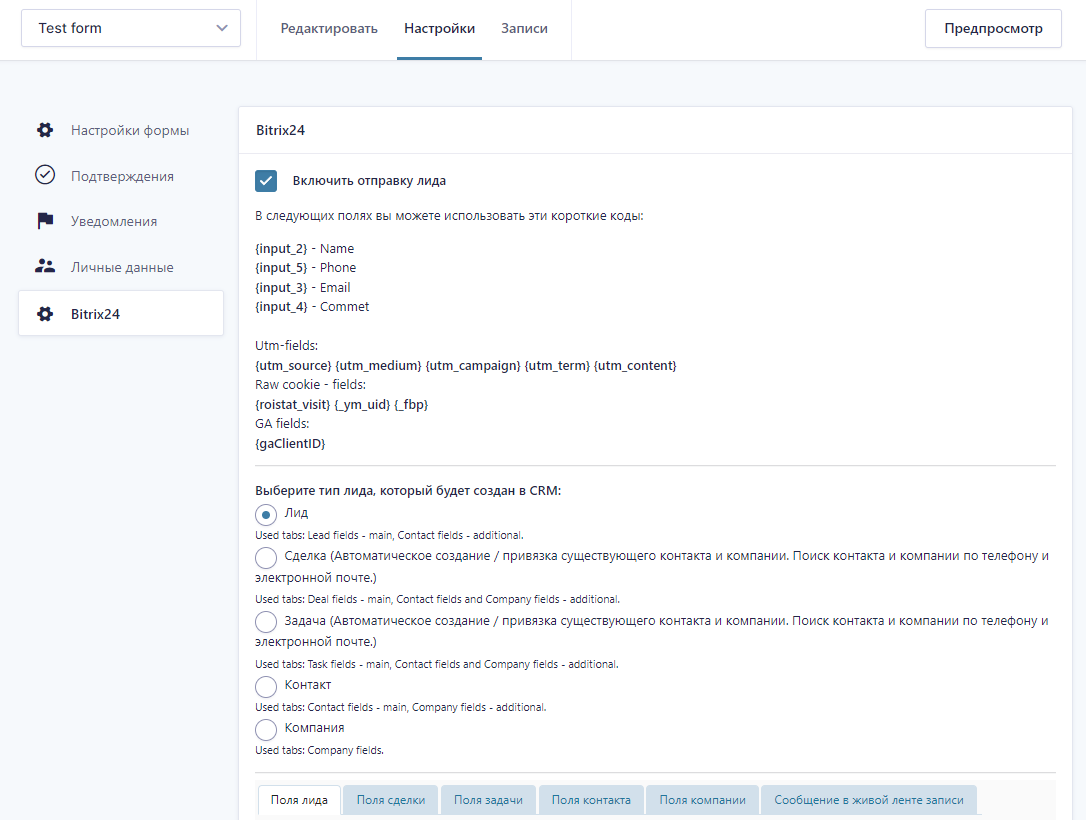
Task: Open Подтверждения in sidebar
Action: [x=121, y=176]
